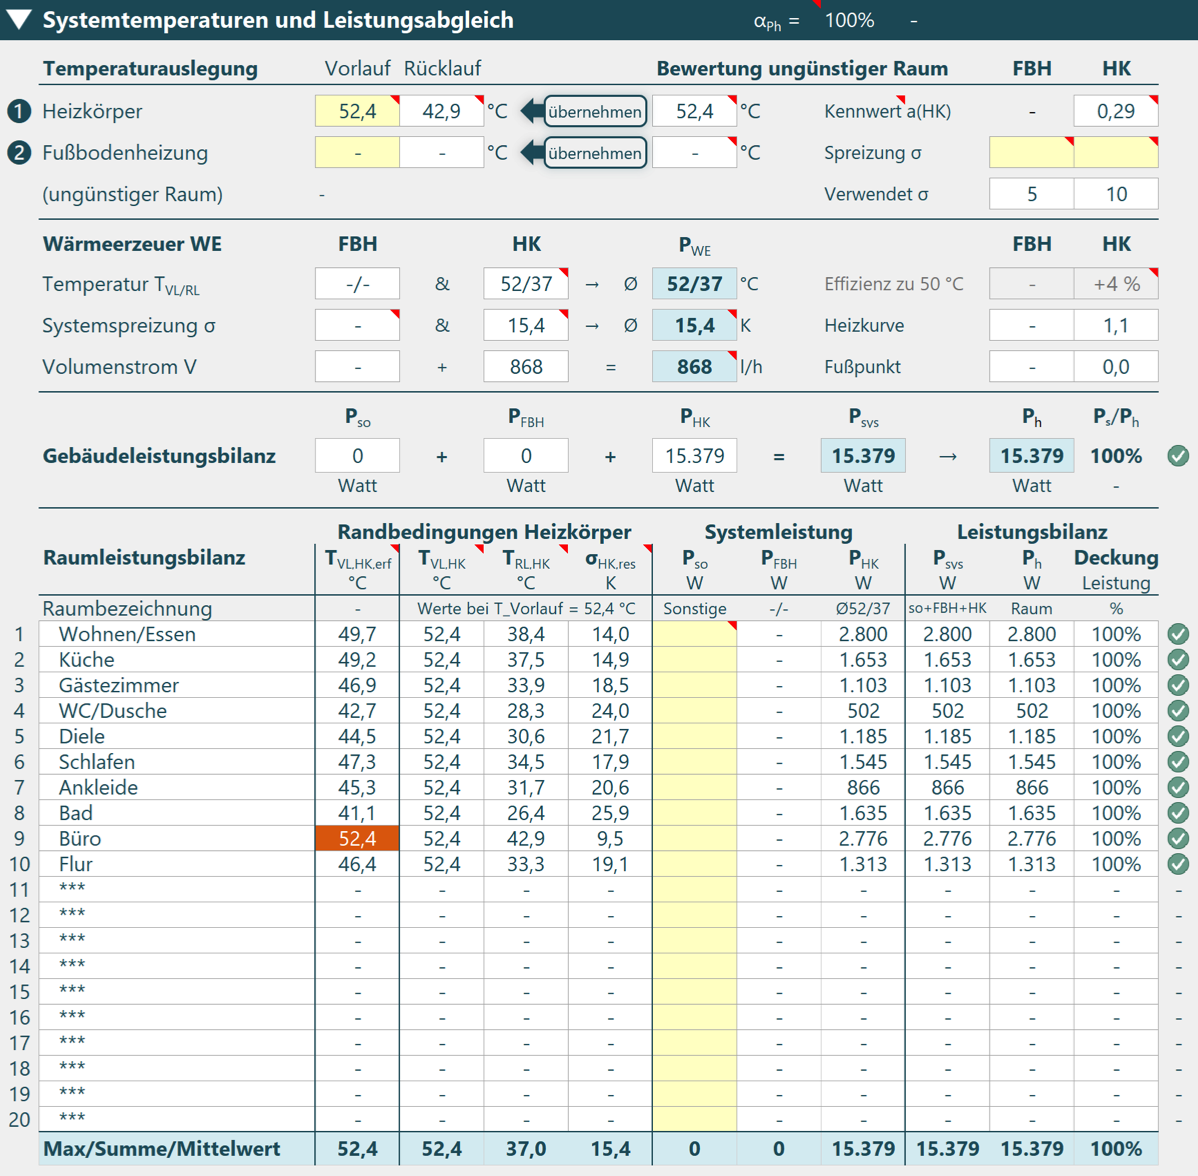The width and height of the screenshot is (1198, 1176).
Task: Click the Heizkörper übernehmen button
Action: [595, 112]
